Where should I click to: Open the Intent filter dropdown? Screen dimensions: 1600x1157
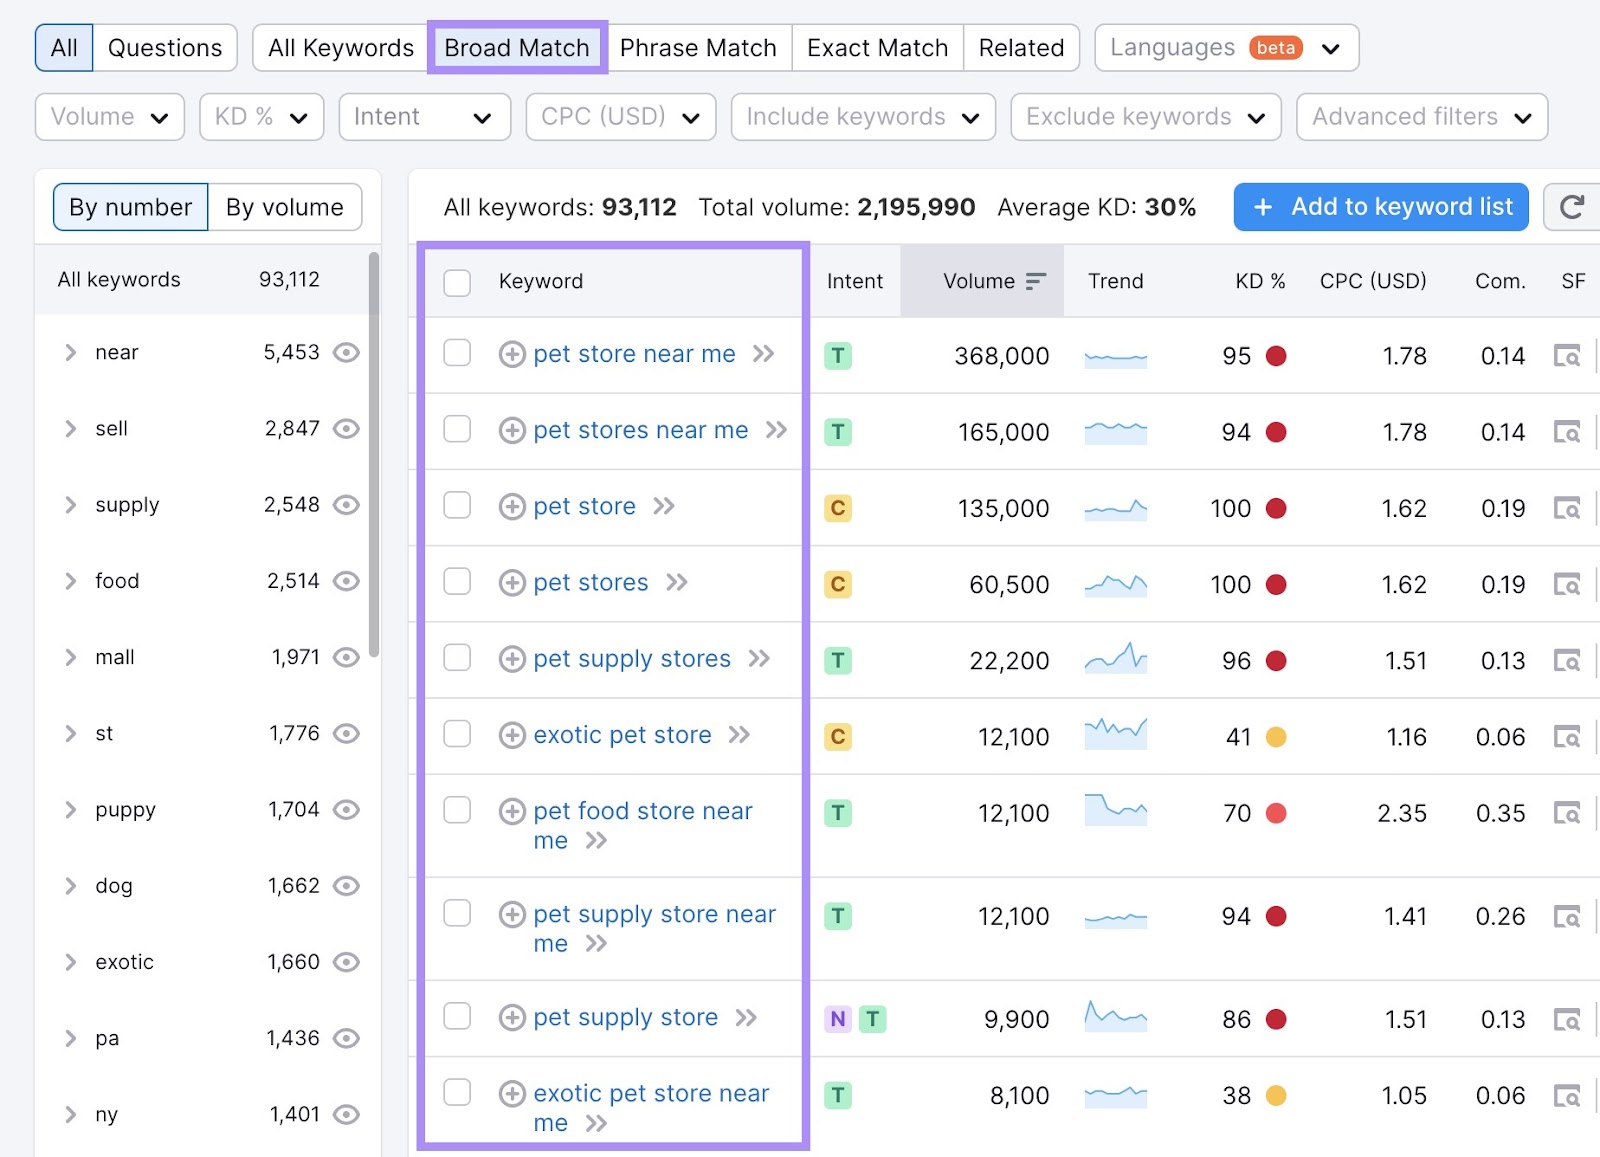pos(424,116)
